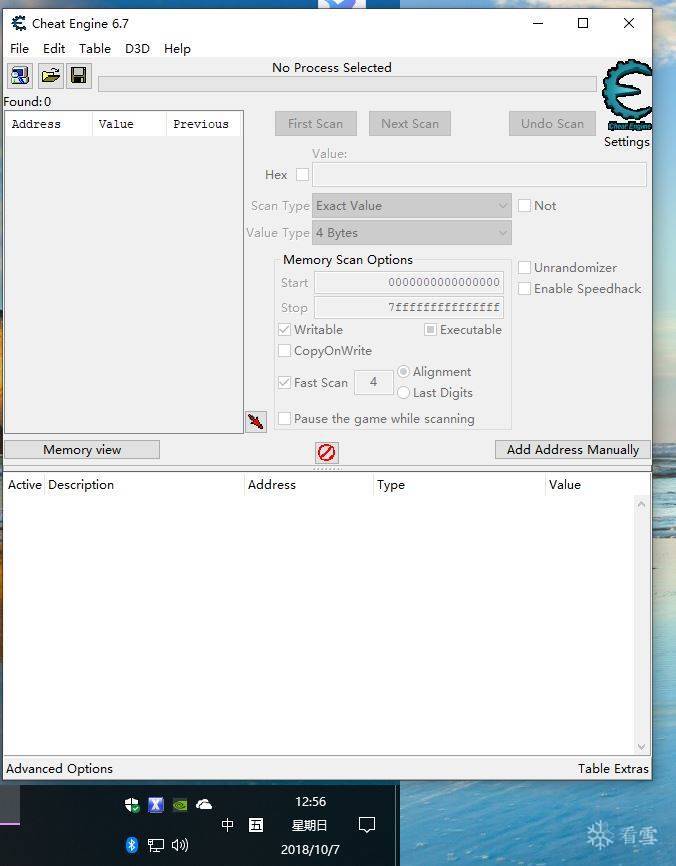This screenshot has height=866, width=676.
Task: Open Windows Defender tray icon
Action: click(x=132, y=805)
